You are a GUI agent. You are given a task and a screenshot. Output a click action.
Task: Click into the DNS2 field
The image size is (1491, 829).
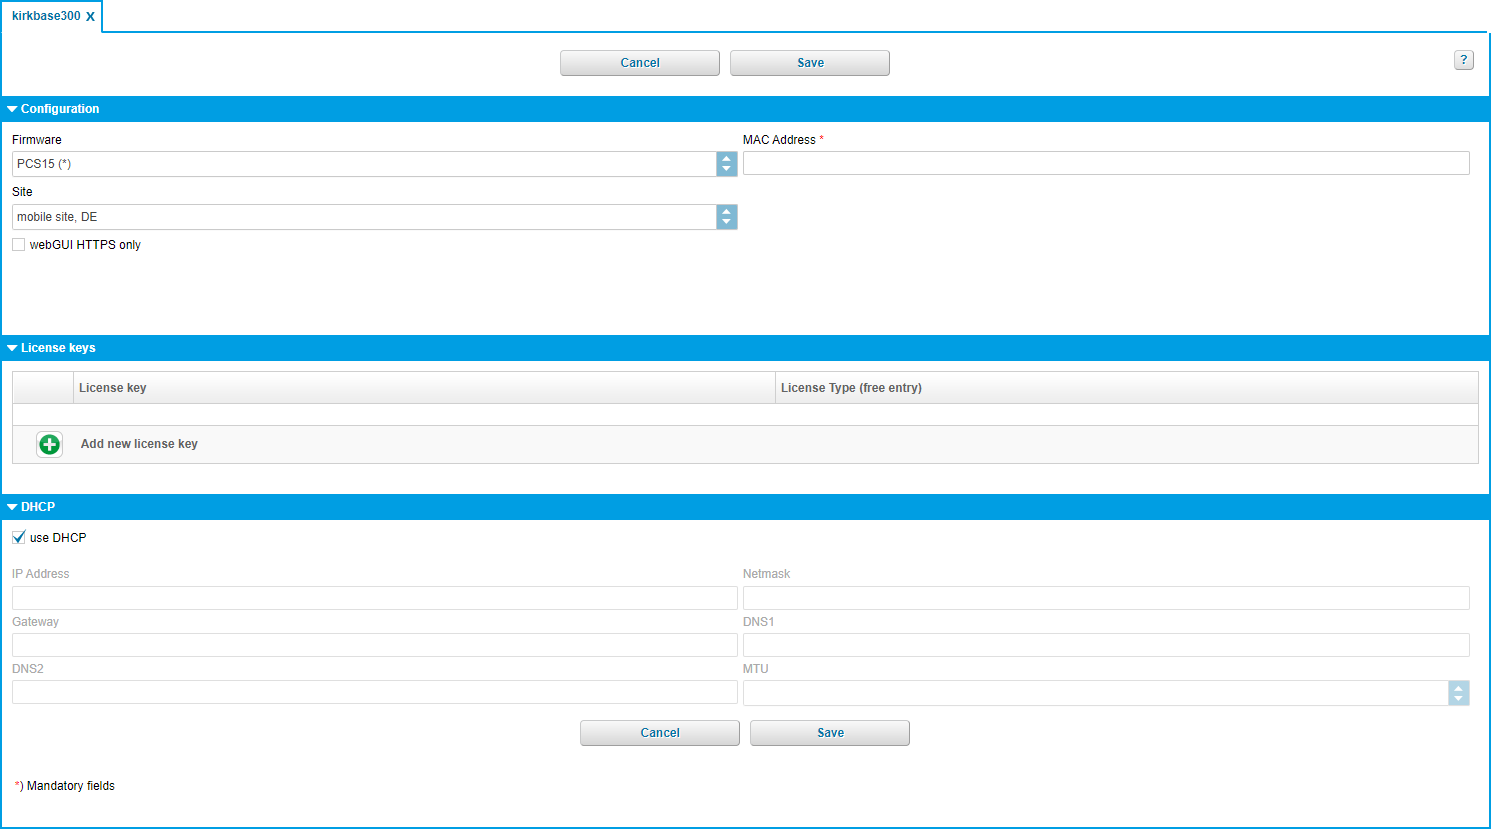[375, 692]
